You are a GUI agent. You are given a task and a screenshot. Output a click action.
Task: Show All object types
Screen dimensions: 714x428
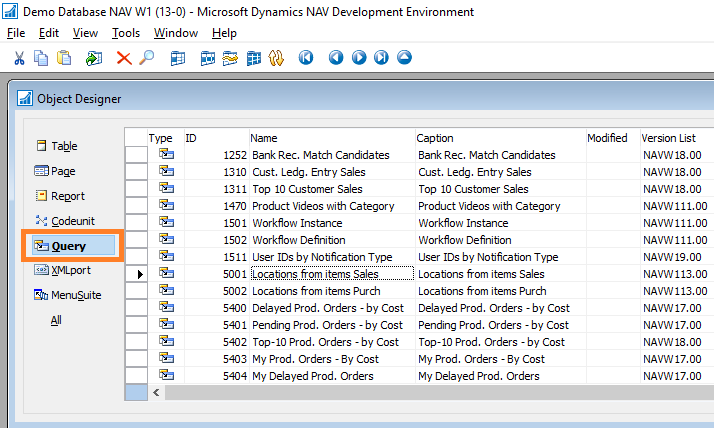coord(56,320)
